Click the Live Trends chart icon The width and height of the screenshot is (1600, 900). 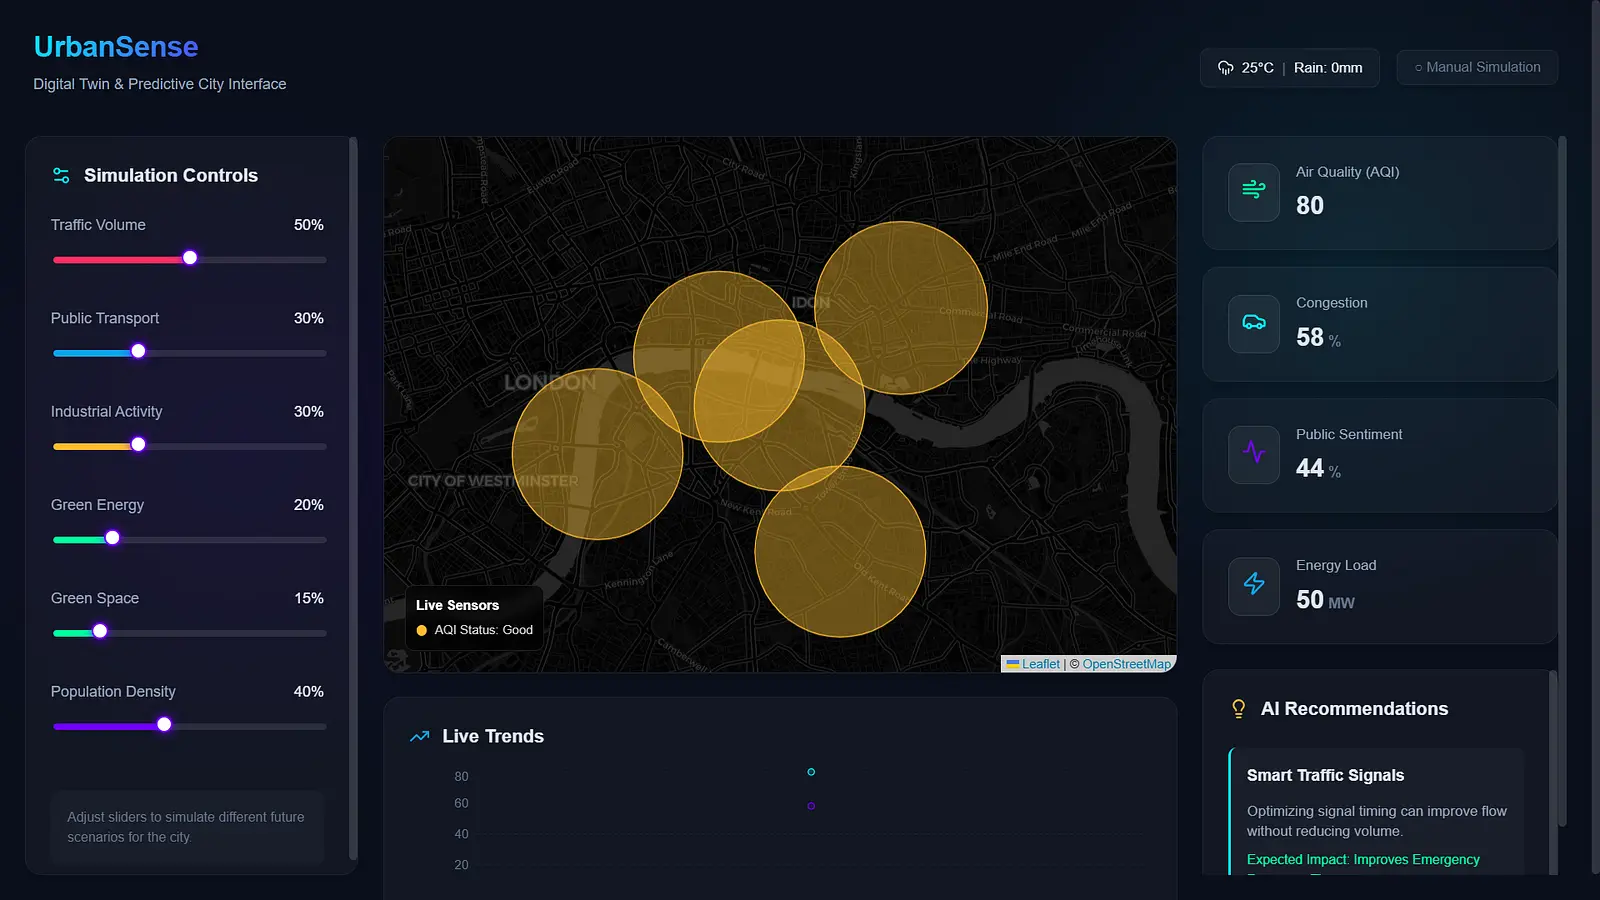419,737
